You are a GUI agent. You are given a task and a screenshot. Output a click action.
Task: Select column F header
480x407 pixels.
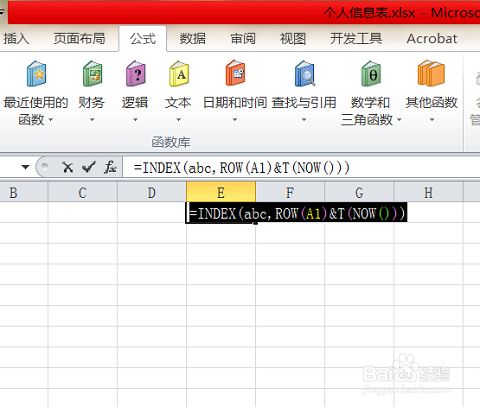click(x=290, y=192)
